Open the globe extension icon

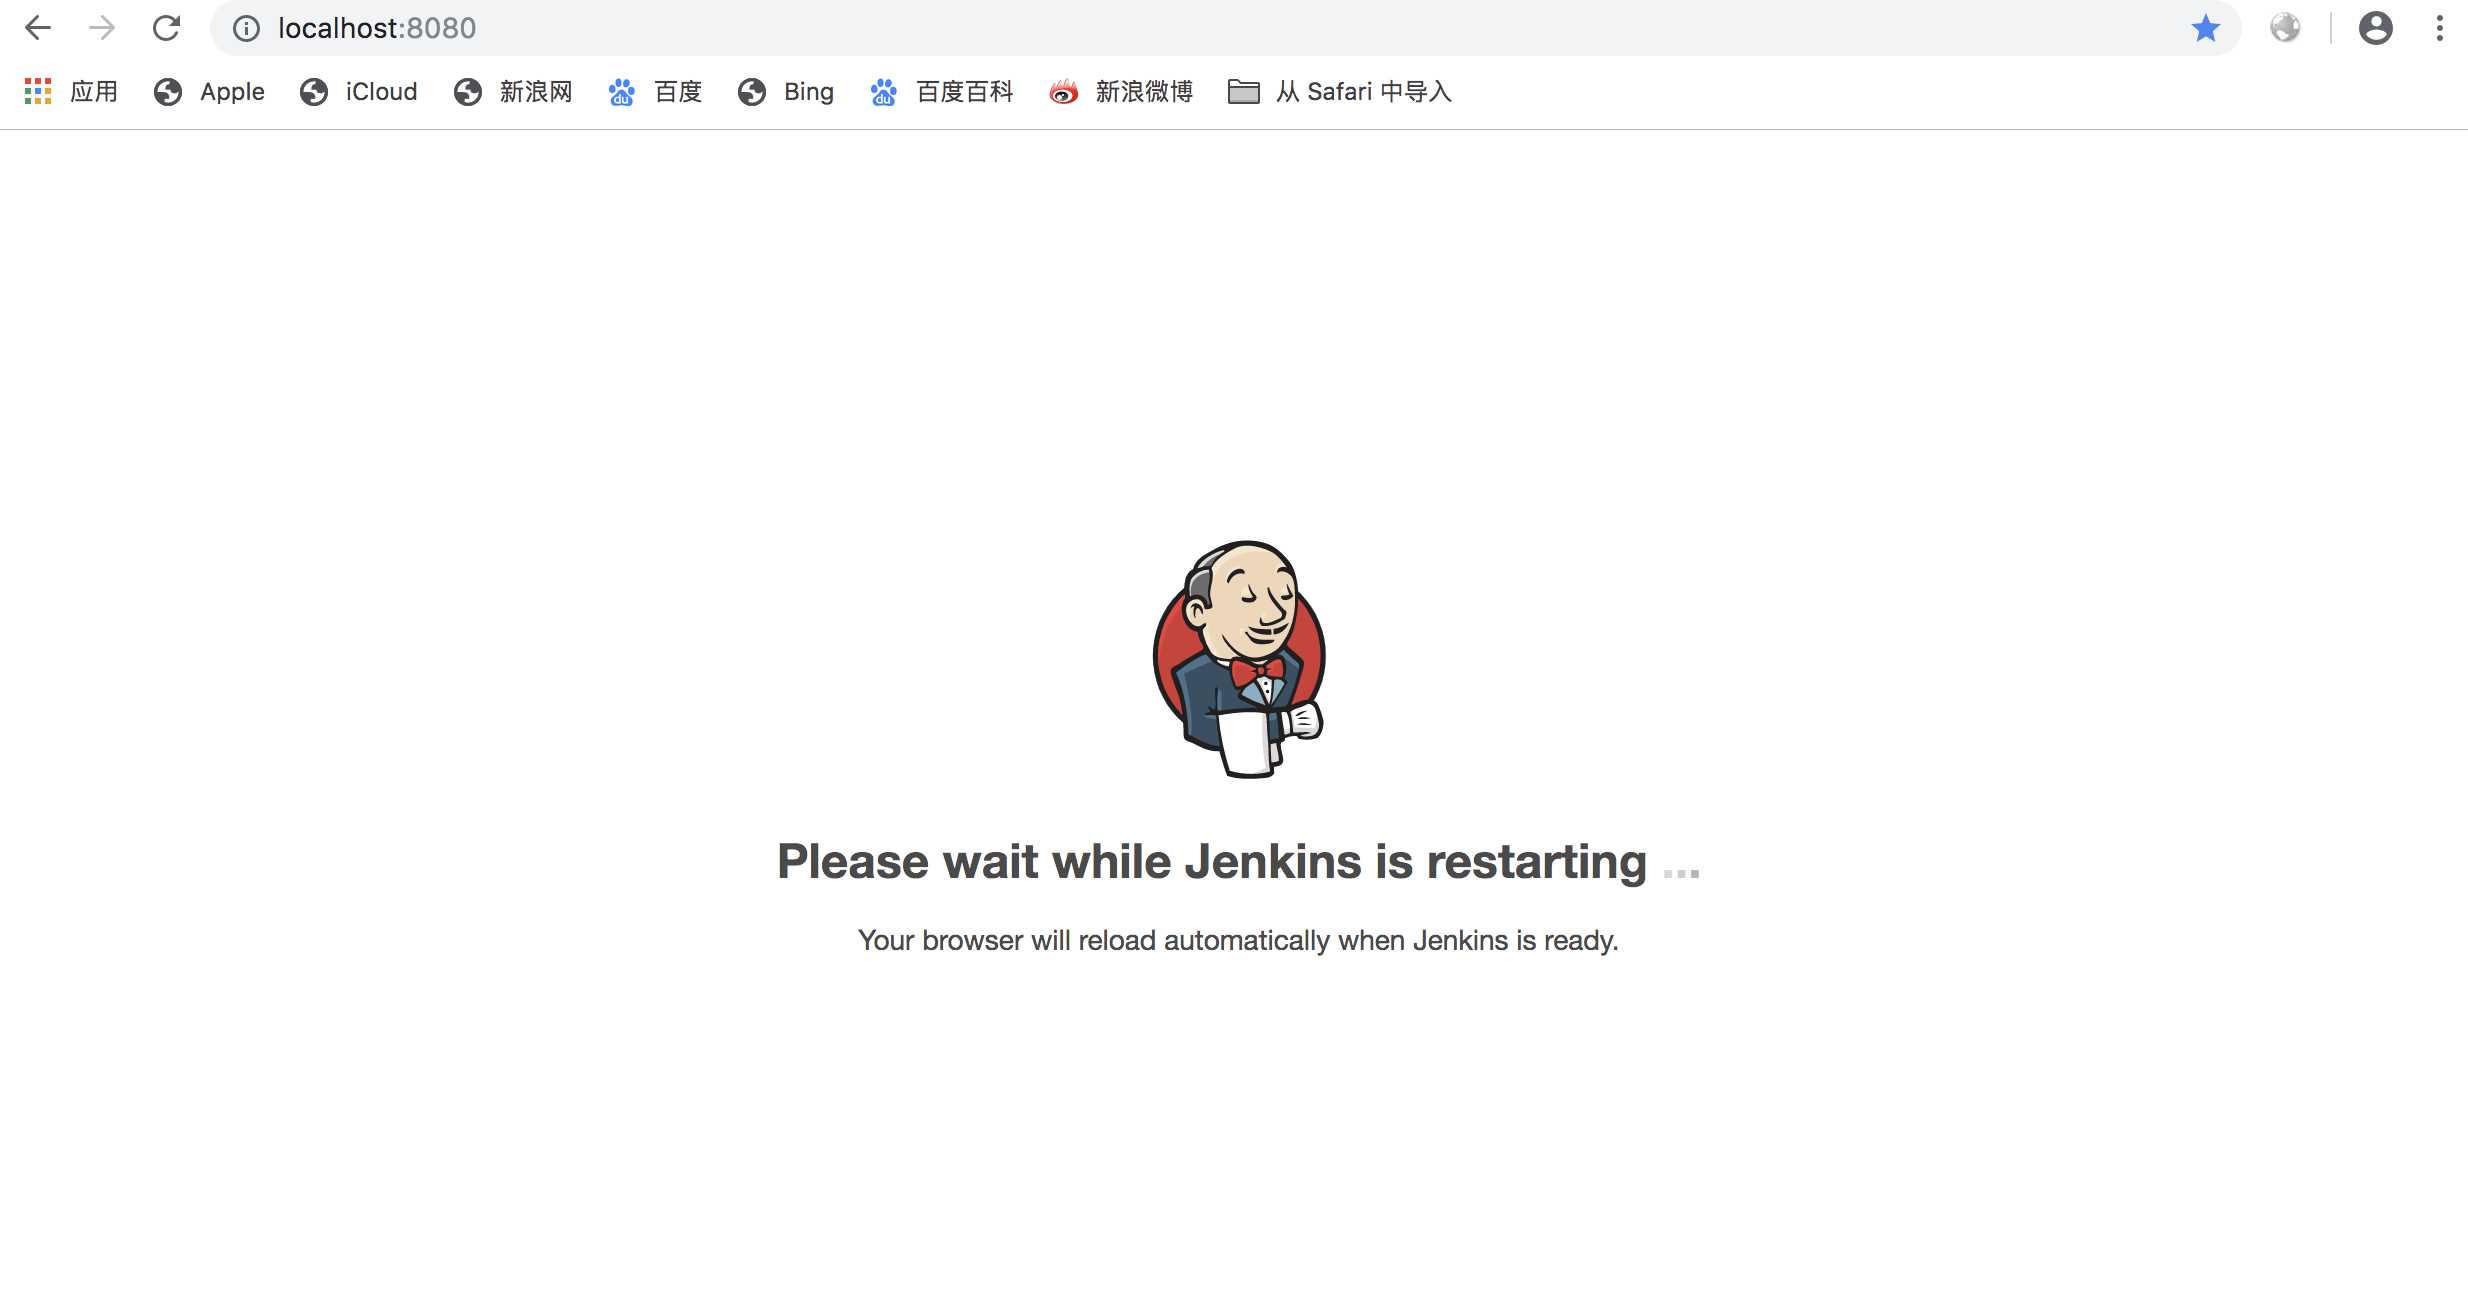(2285, 28)
